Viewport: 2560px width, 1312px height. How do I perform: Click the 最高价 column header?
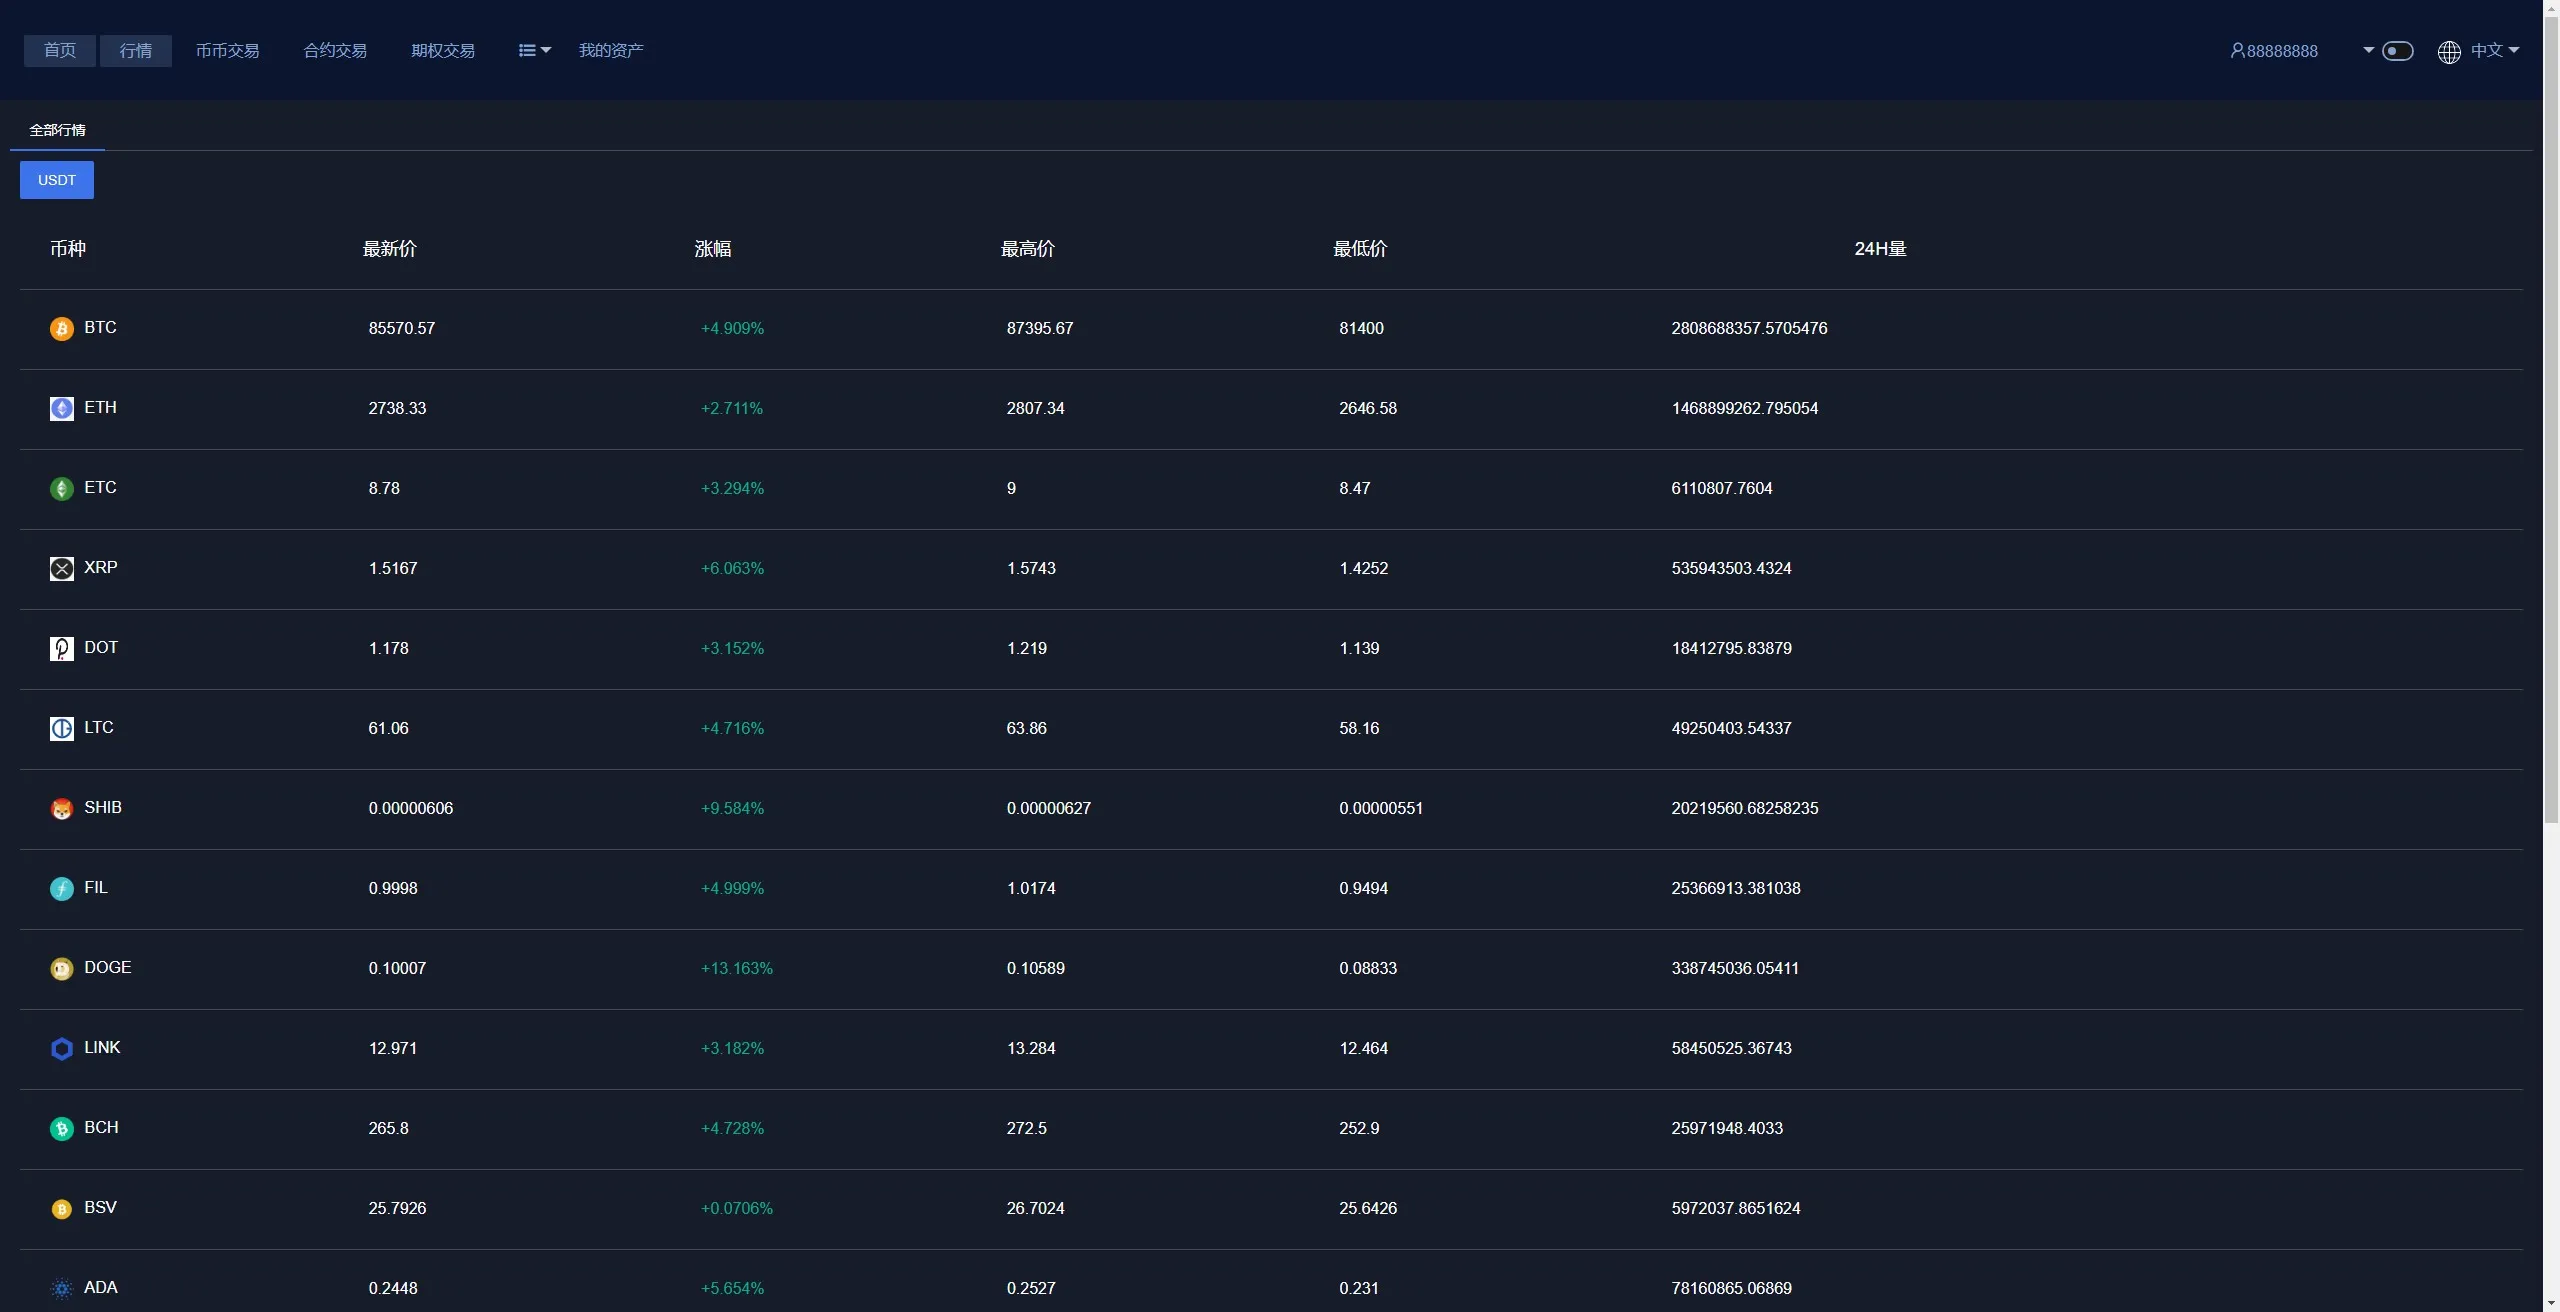pyautogui.click(x=1028, y=249)
